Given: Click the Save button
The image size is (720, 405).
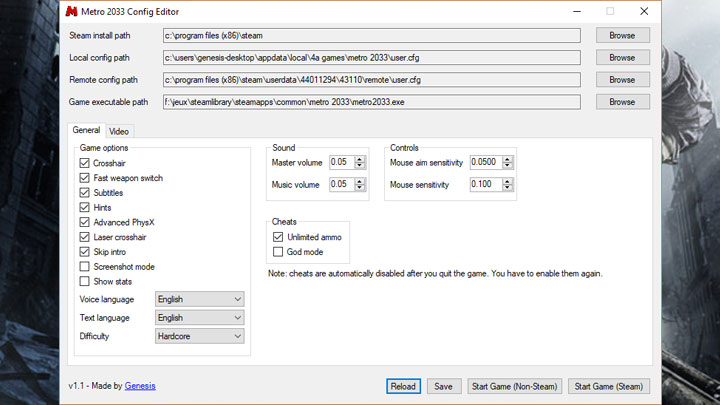Looking at the screenshot, I should (x=443, y=386).
